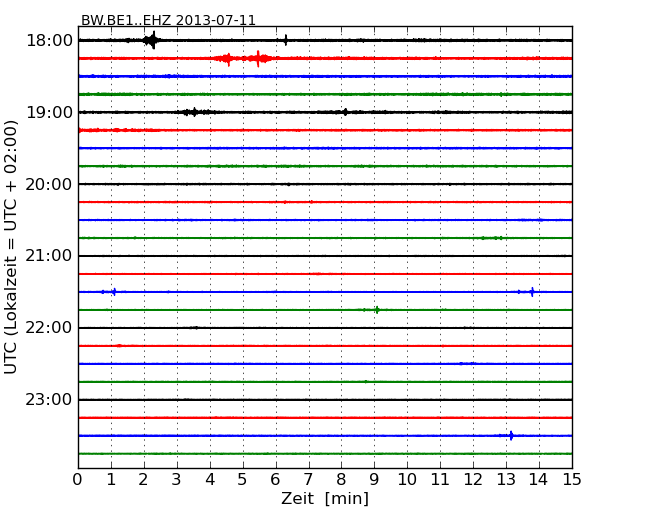
Task: Click the blue spike near minute 14 on the 21:30 trace
Action: click(x=532, y=292)
